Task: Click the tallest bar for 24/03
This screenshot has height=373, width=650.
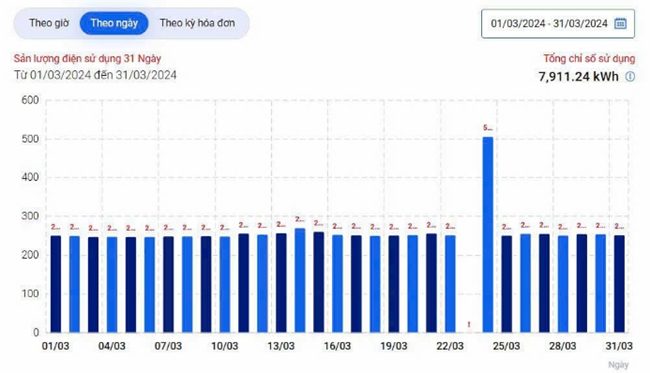Action: pos(488,235)
